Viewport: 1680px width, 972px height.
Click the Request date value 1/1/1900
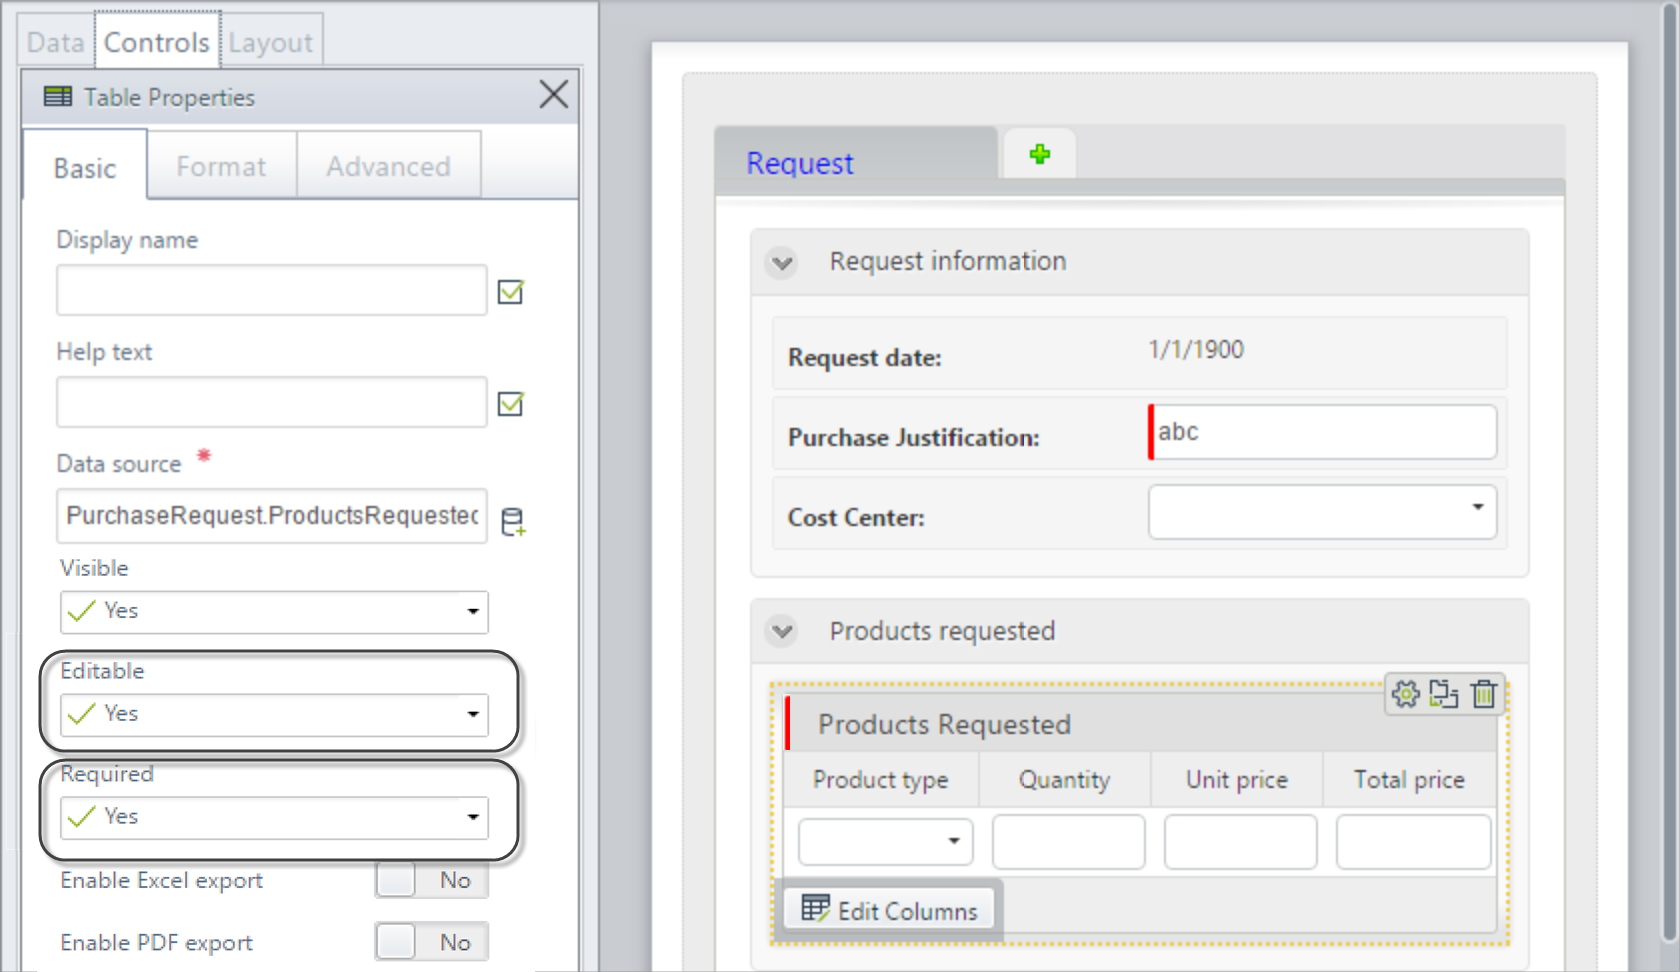[1196, 350]
